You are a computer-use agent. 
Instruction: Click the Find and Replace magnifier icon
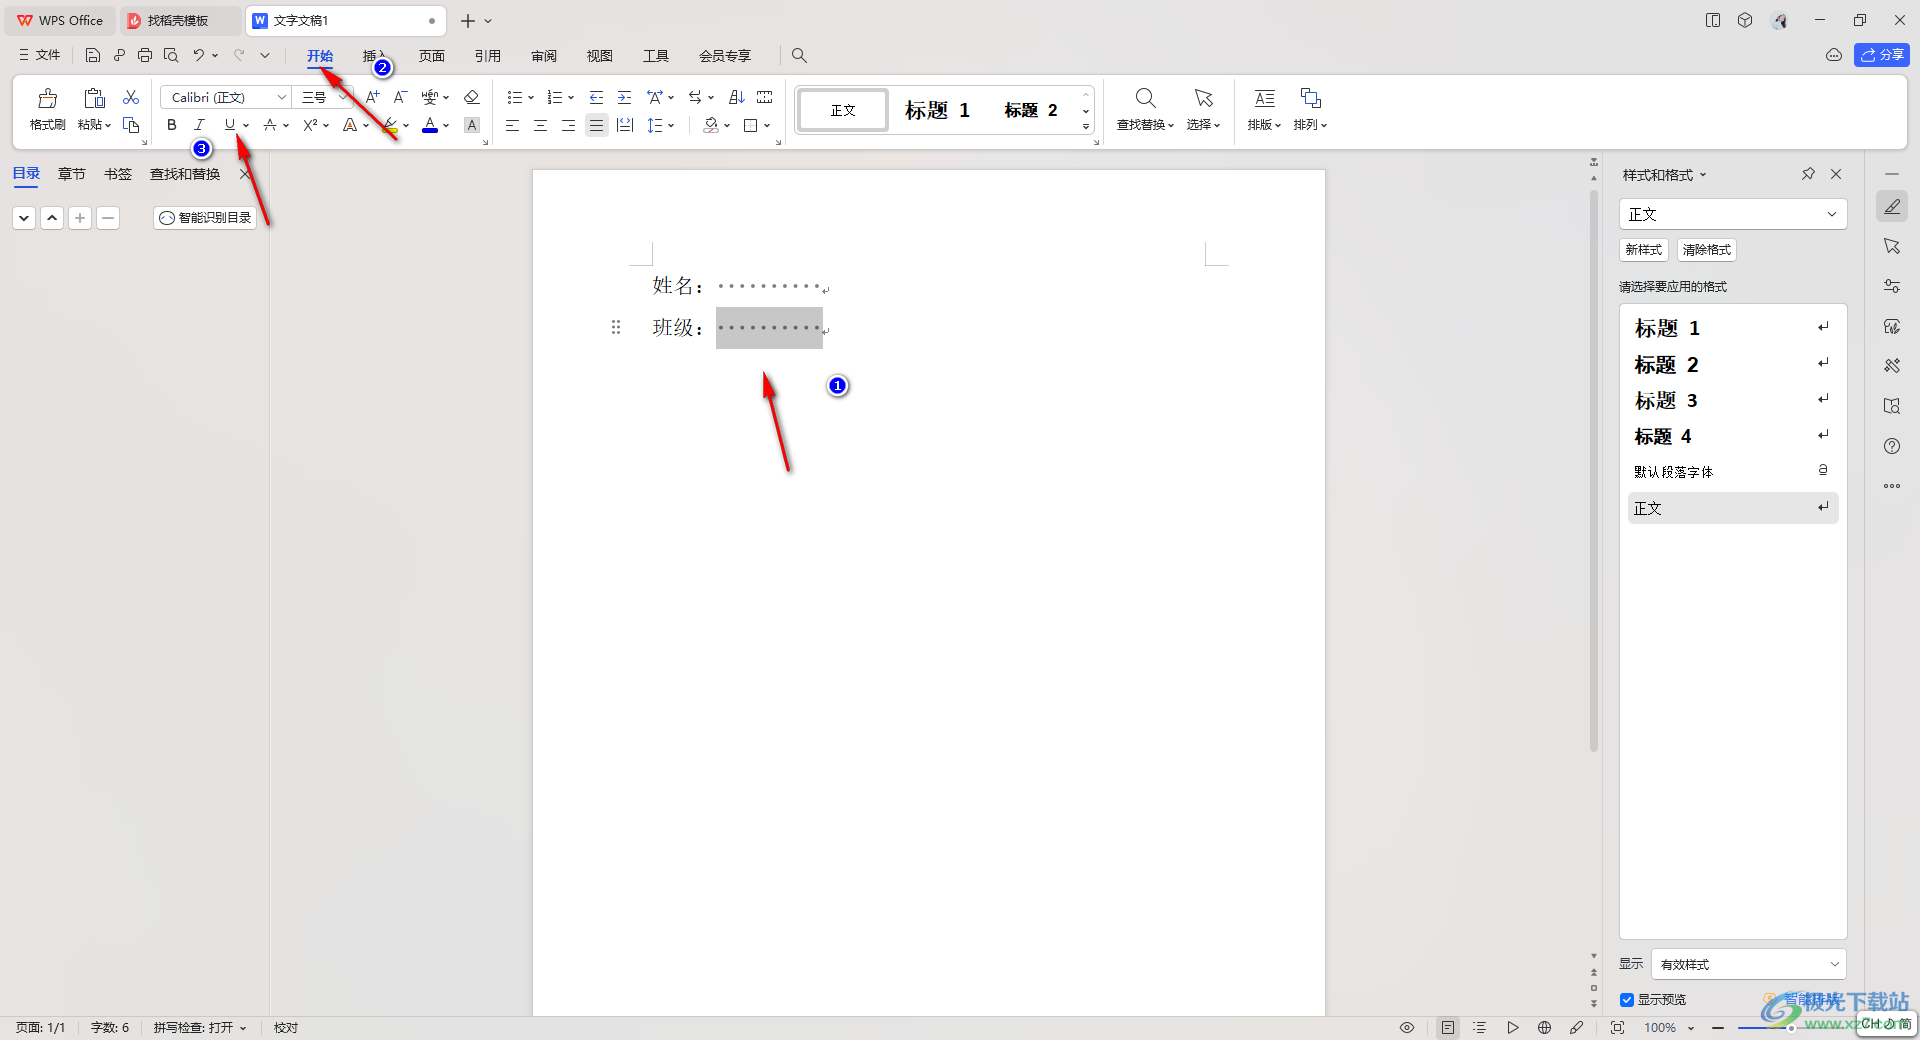point(1146,98)
